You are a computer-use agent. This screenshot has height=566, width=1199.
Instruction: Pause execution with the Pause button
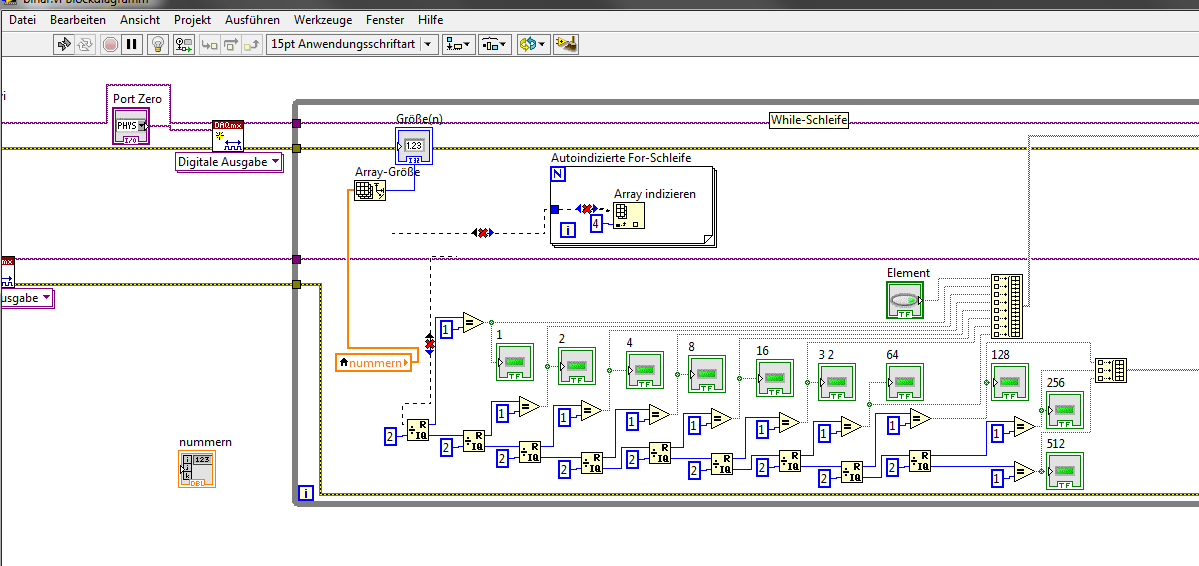point(133,44)
